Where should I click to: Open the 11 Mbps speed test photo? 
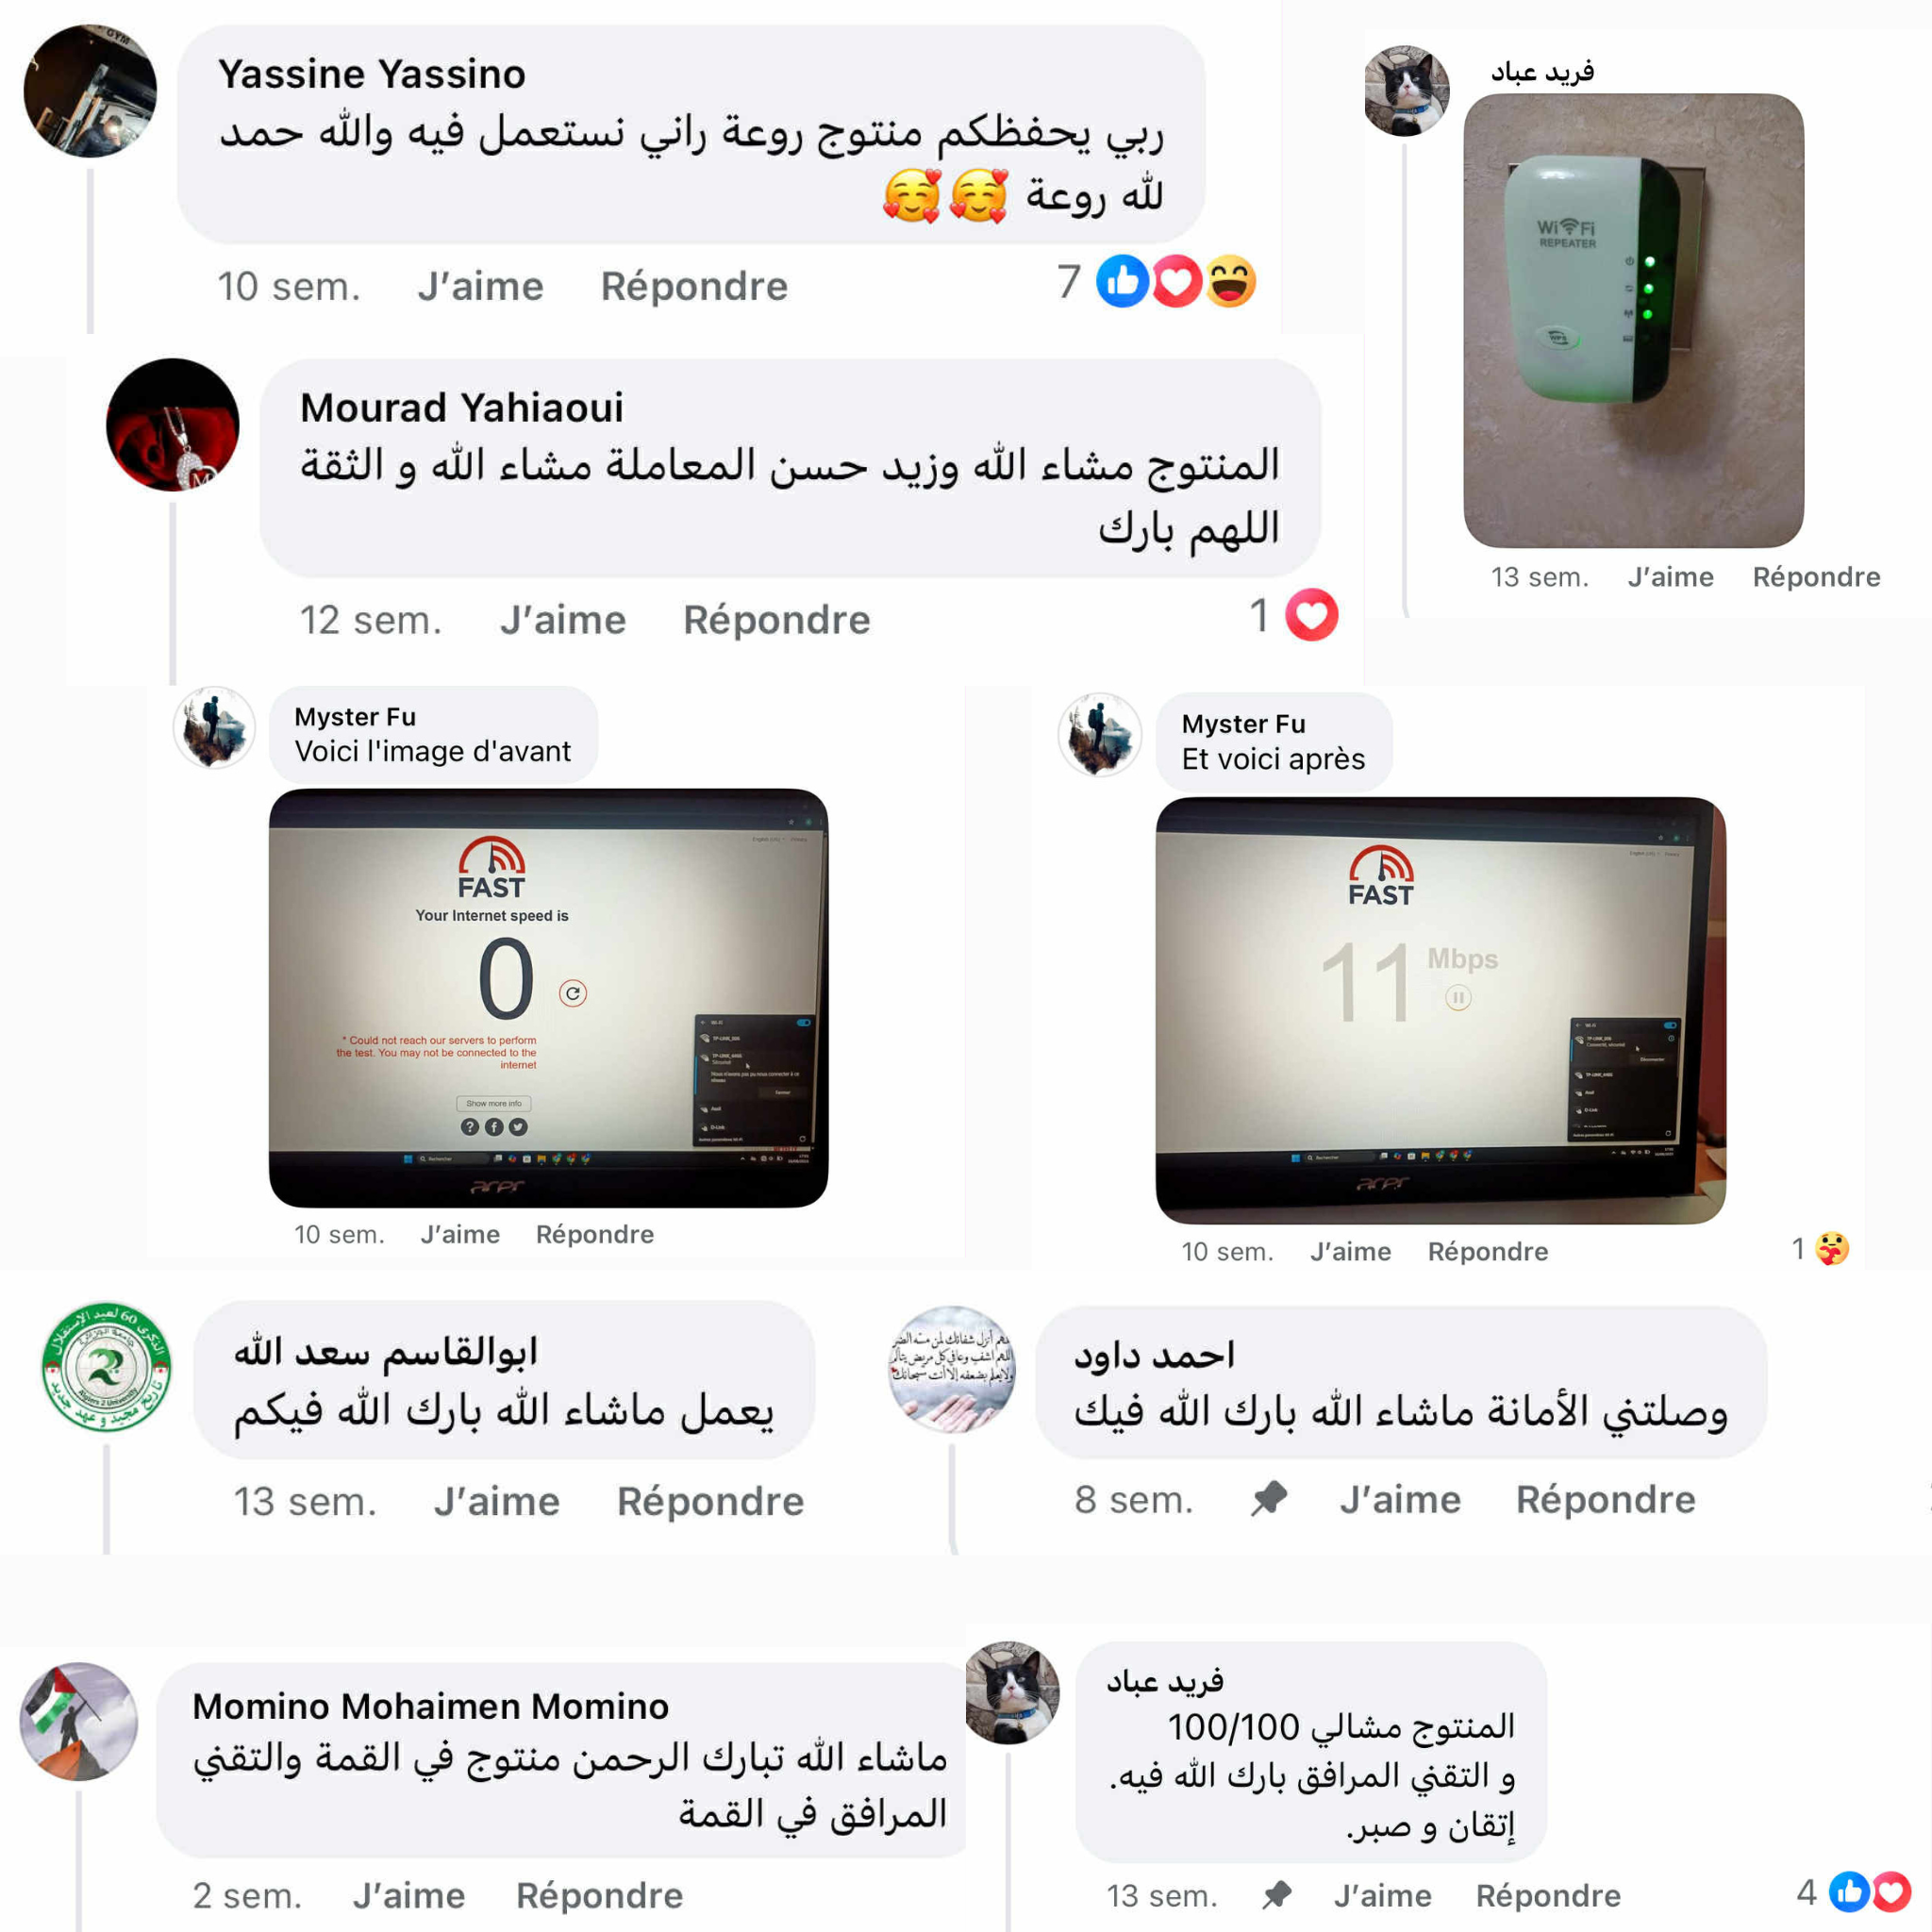1440,1010
